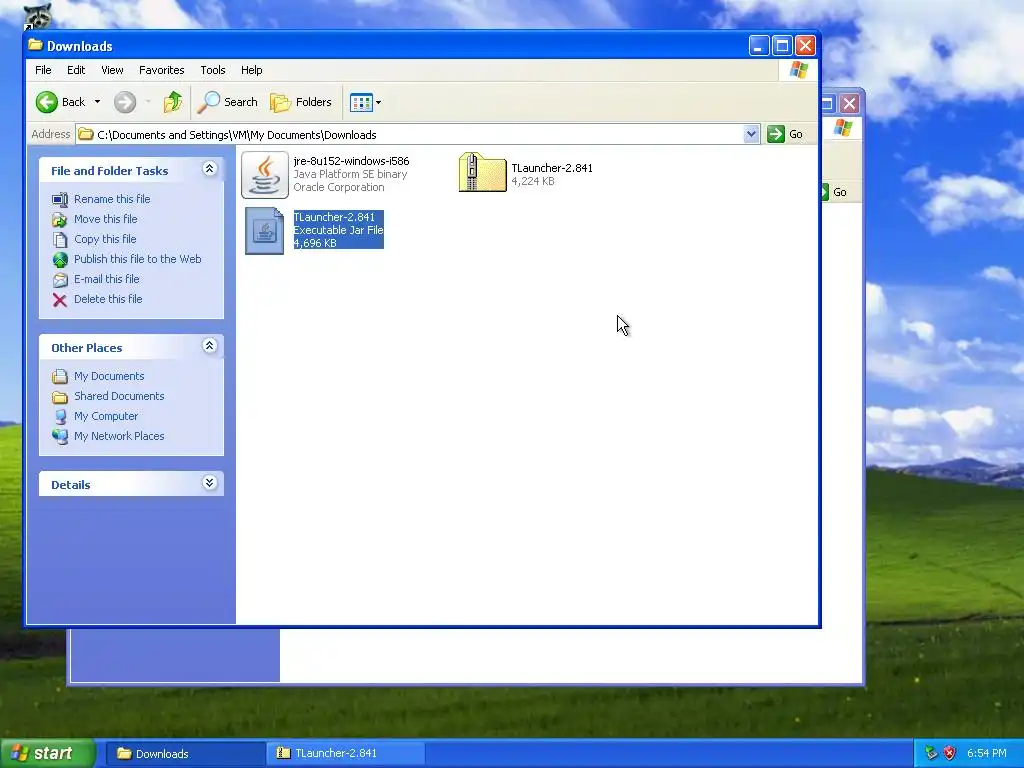The width and height of the screenshot is (1024, 768).
Task: Click the My Network Places icon
Action: coord(60,436)
